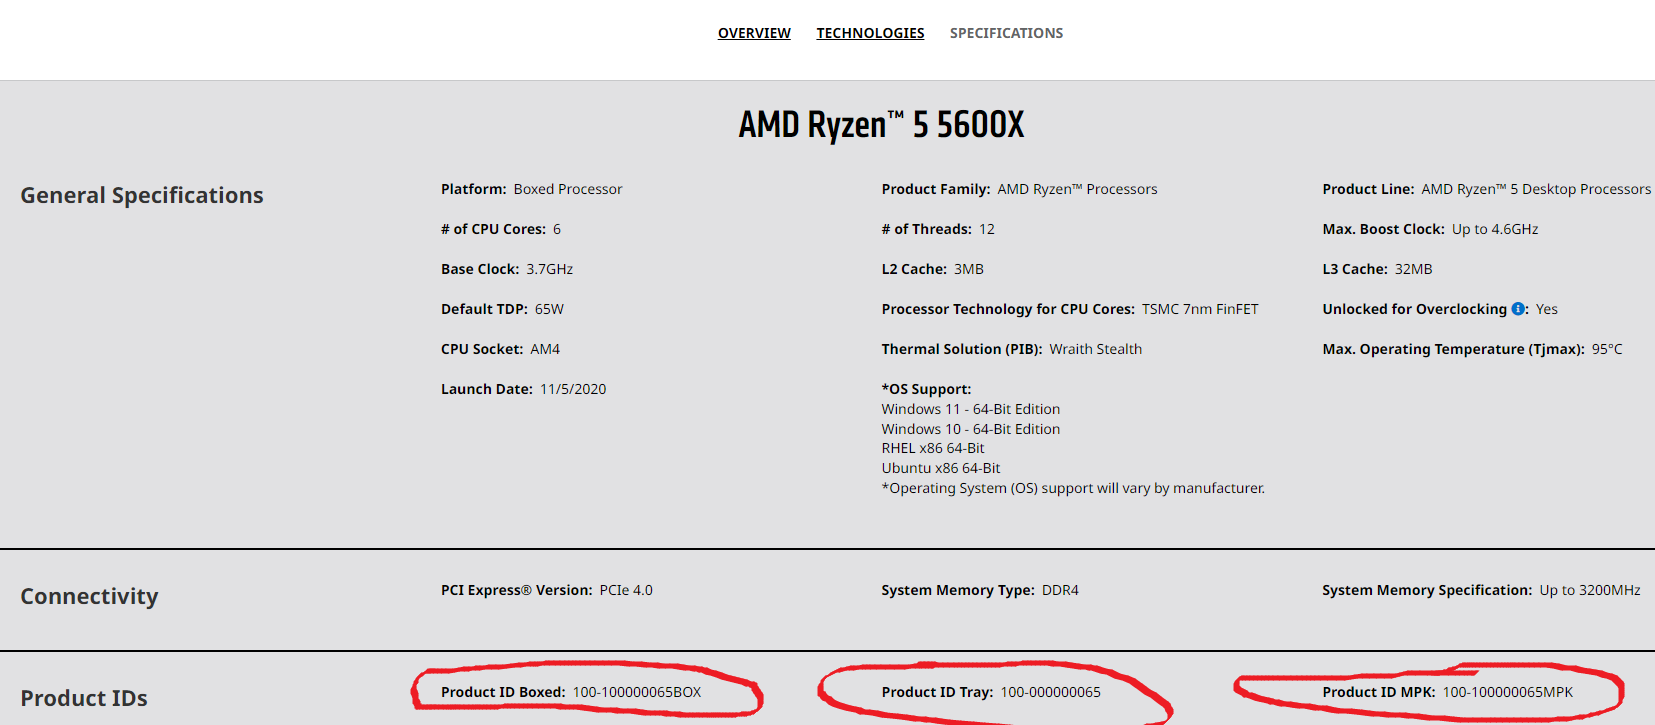
Task: Click the Default TDP label
Action: pos(484,309)
